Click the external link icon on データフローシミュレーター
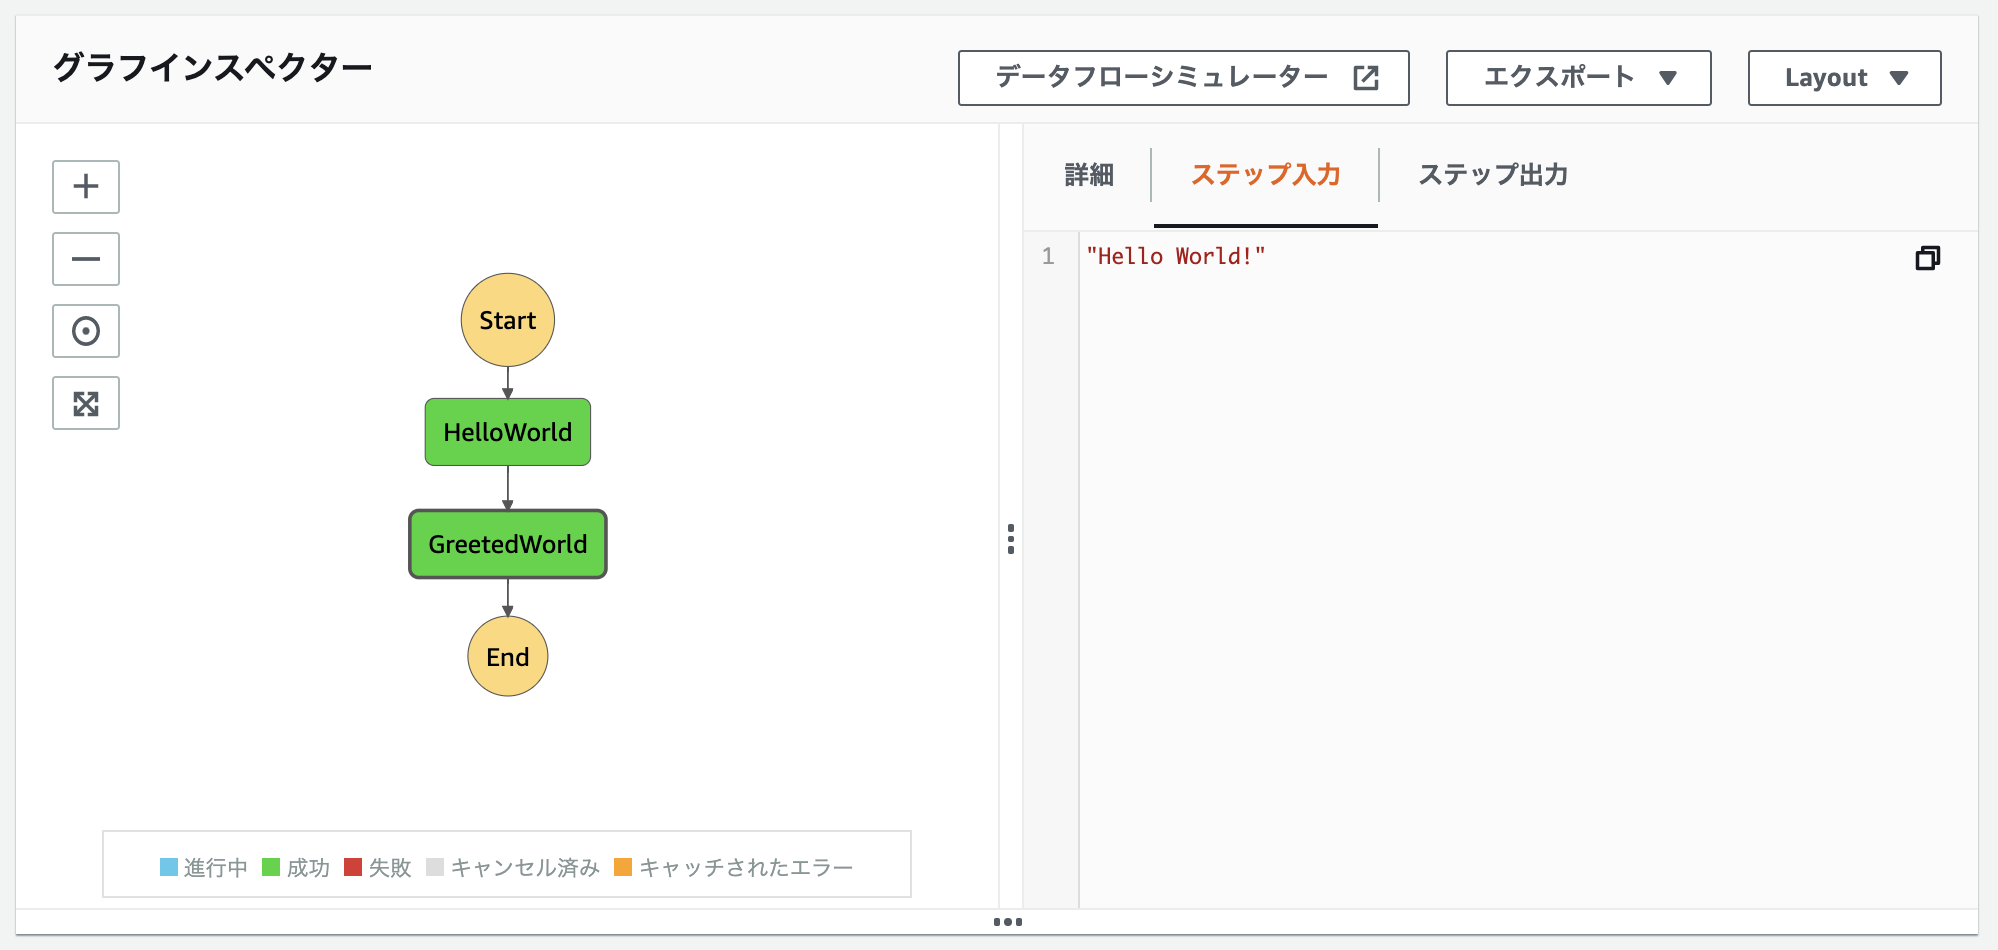Viewport: 1998px width, 950px height. point(1366,77)
